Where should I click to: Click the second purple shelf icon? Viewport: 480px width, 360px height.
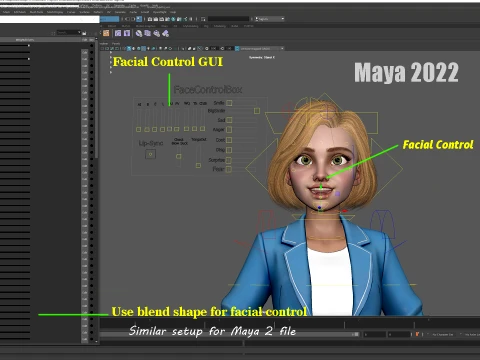(x=127, y=33)
